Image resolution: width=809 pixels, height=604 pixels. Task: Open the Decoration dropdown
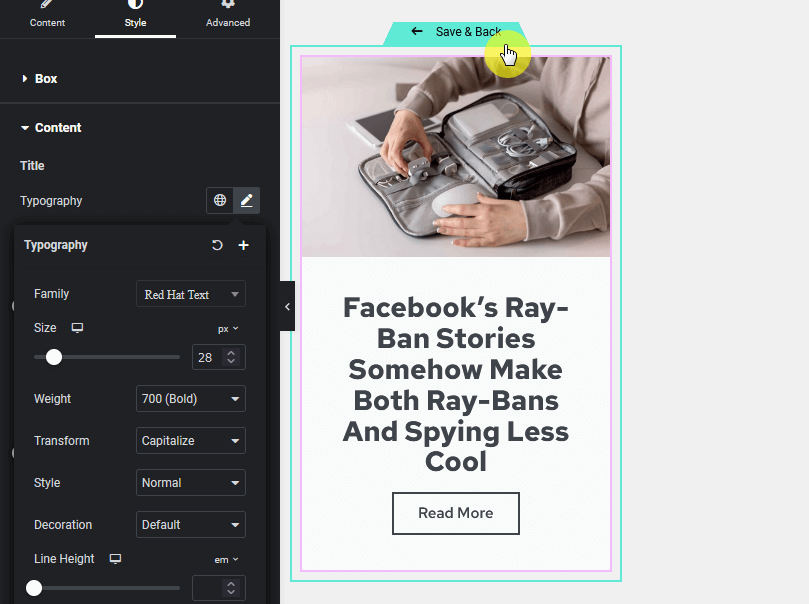coord(191,525)
